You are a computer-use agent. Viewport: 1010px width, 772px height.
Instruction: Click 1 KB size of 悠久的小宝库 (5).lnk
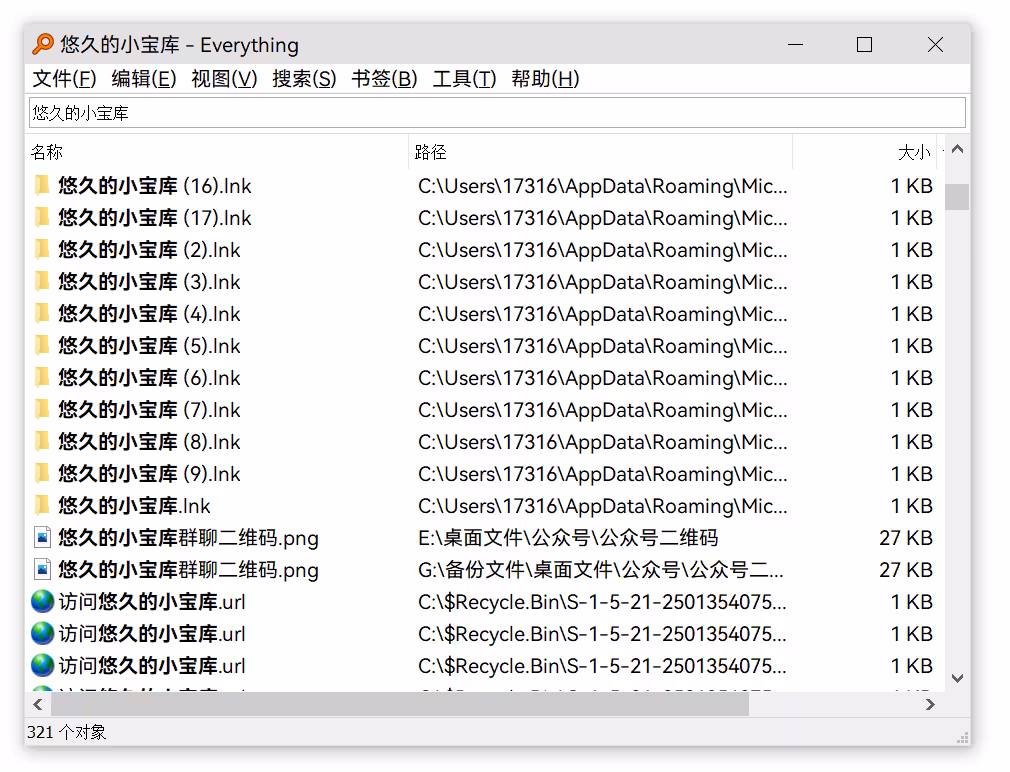coord(912,346)
